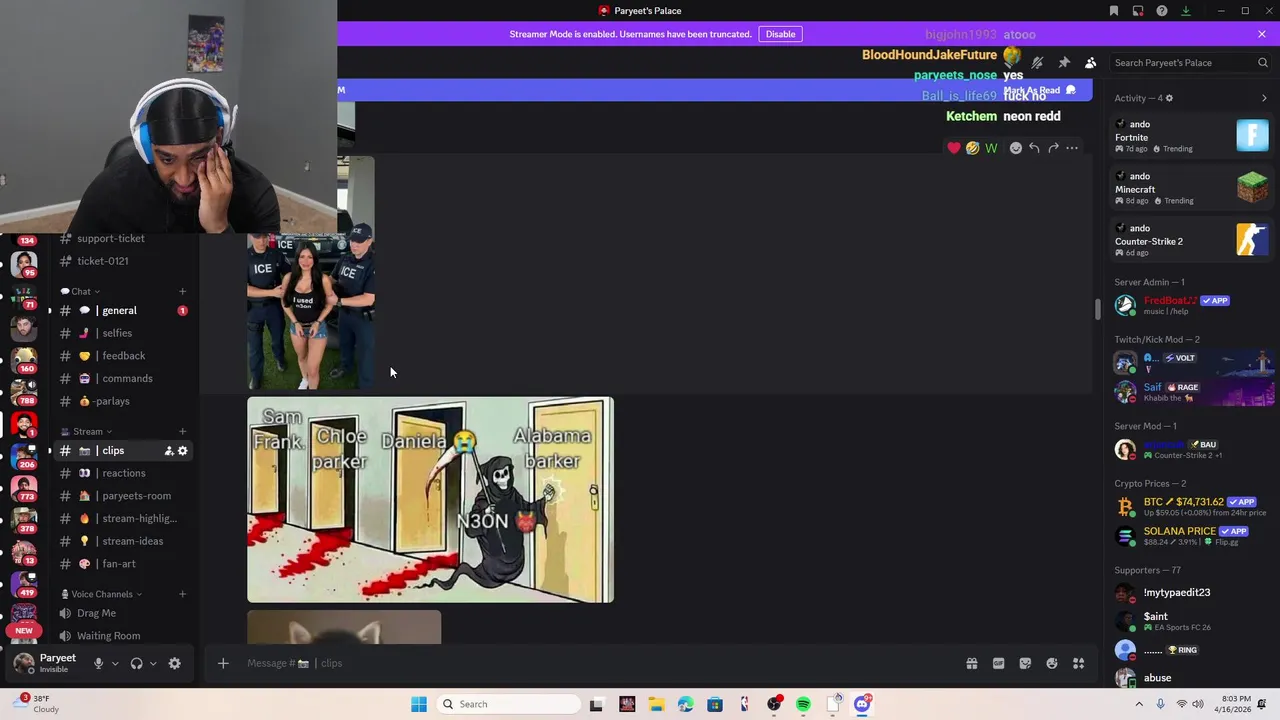Image resolution: width=1280 pixels, height=720 pixels.
Task: Create a channel in the Chat category
Action: click(182, 291)
